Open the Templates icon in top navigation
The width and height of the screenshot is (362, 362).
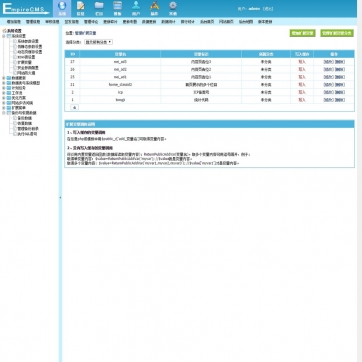[117, 9]
